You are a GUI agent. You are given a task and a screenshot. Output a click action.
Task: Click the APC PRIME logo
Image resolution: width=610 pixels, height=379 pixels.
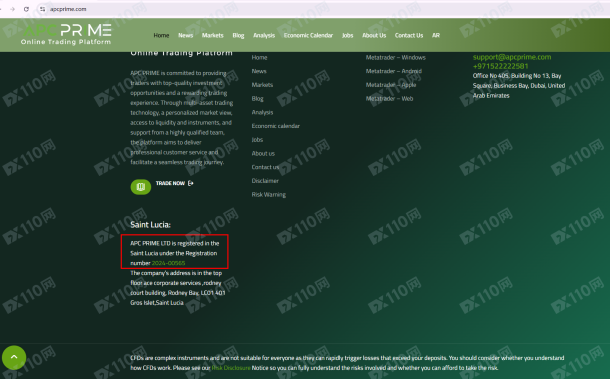[66, 34]
